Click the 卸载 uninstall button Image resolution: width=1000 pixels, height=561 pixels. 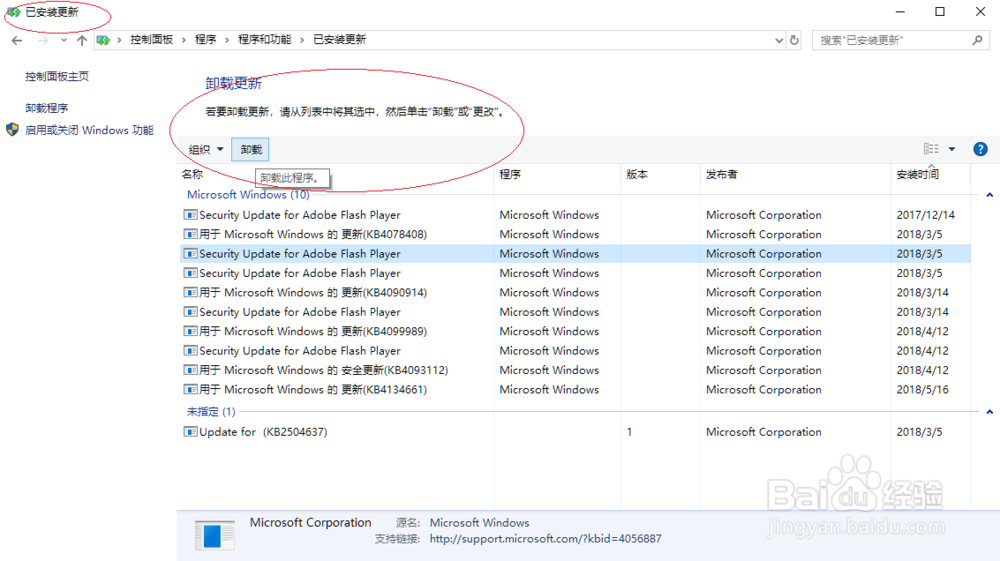(251, 149)
